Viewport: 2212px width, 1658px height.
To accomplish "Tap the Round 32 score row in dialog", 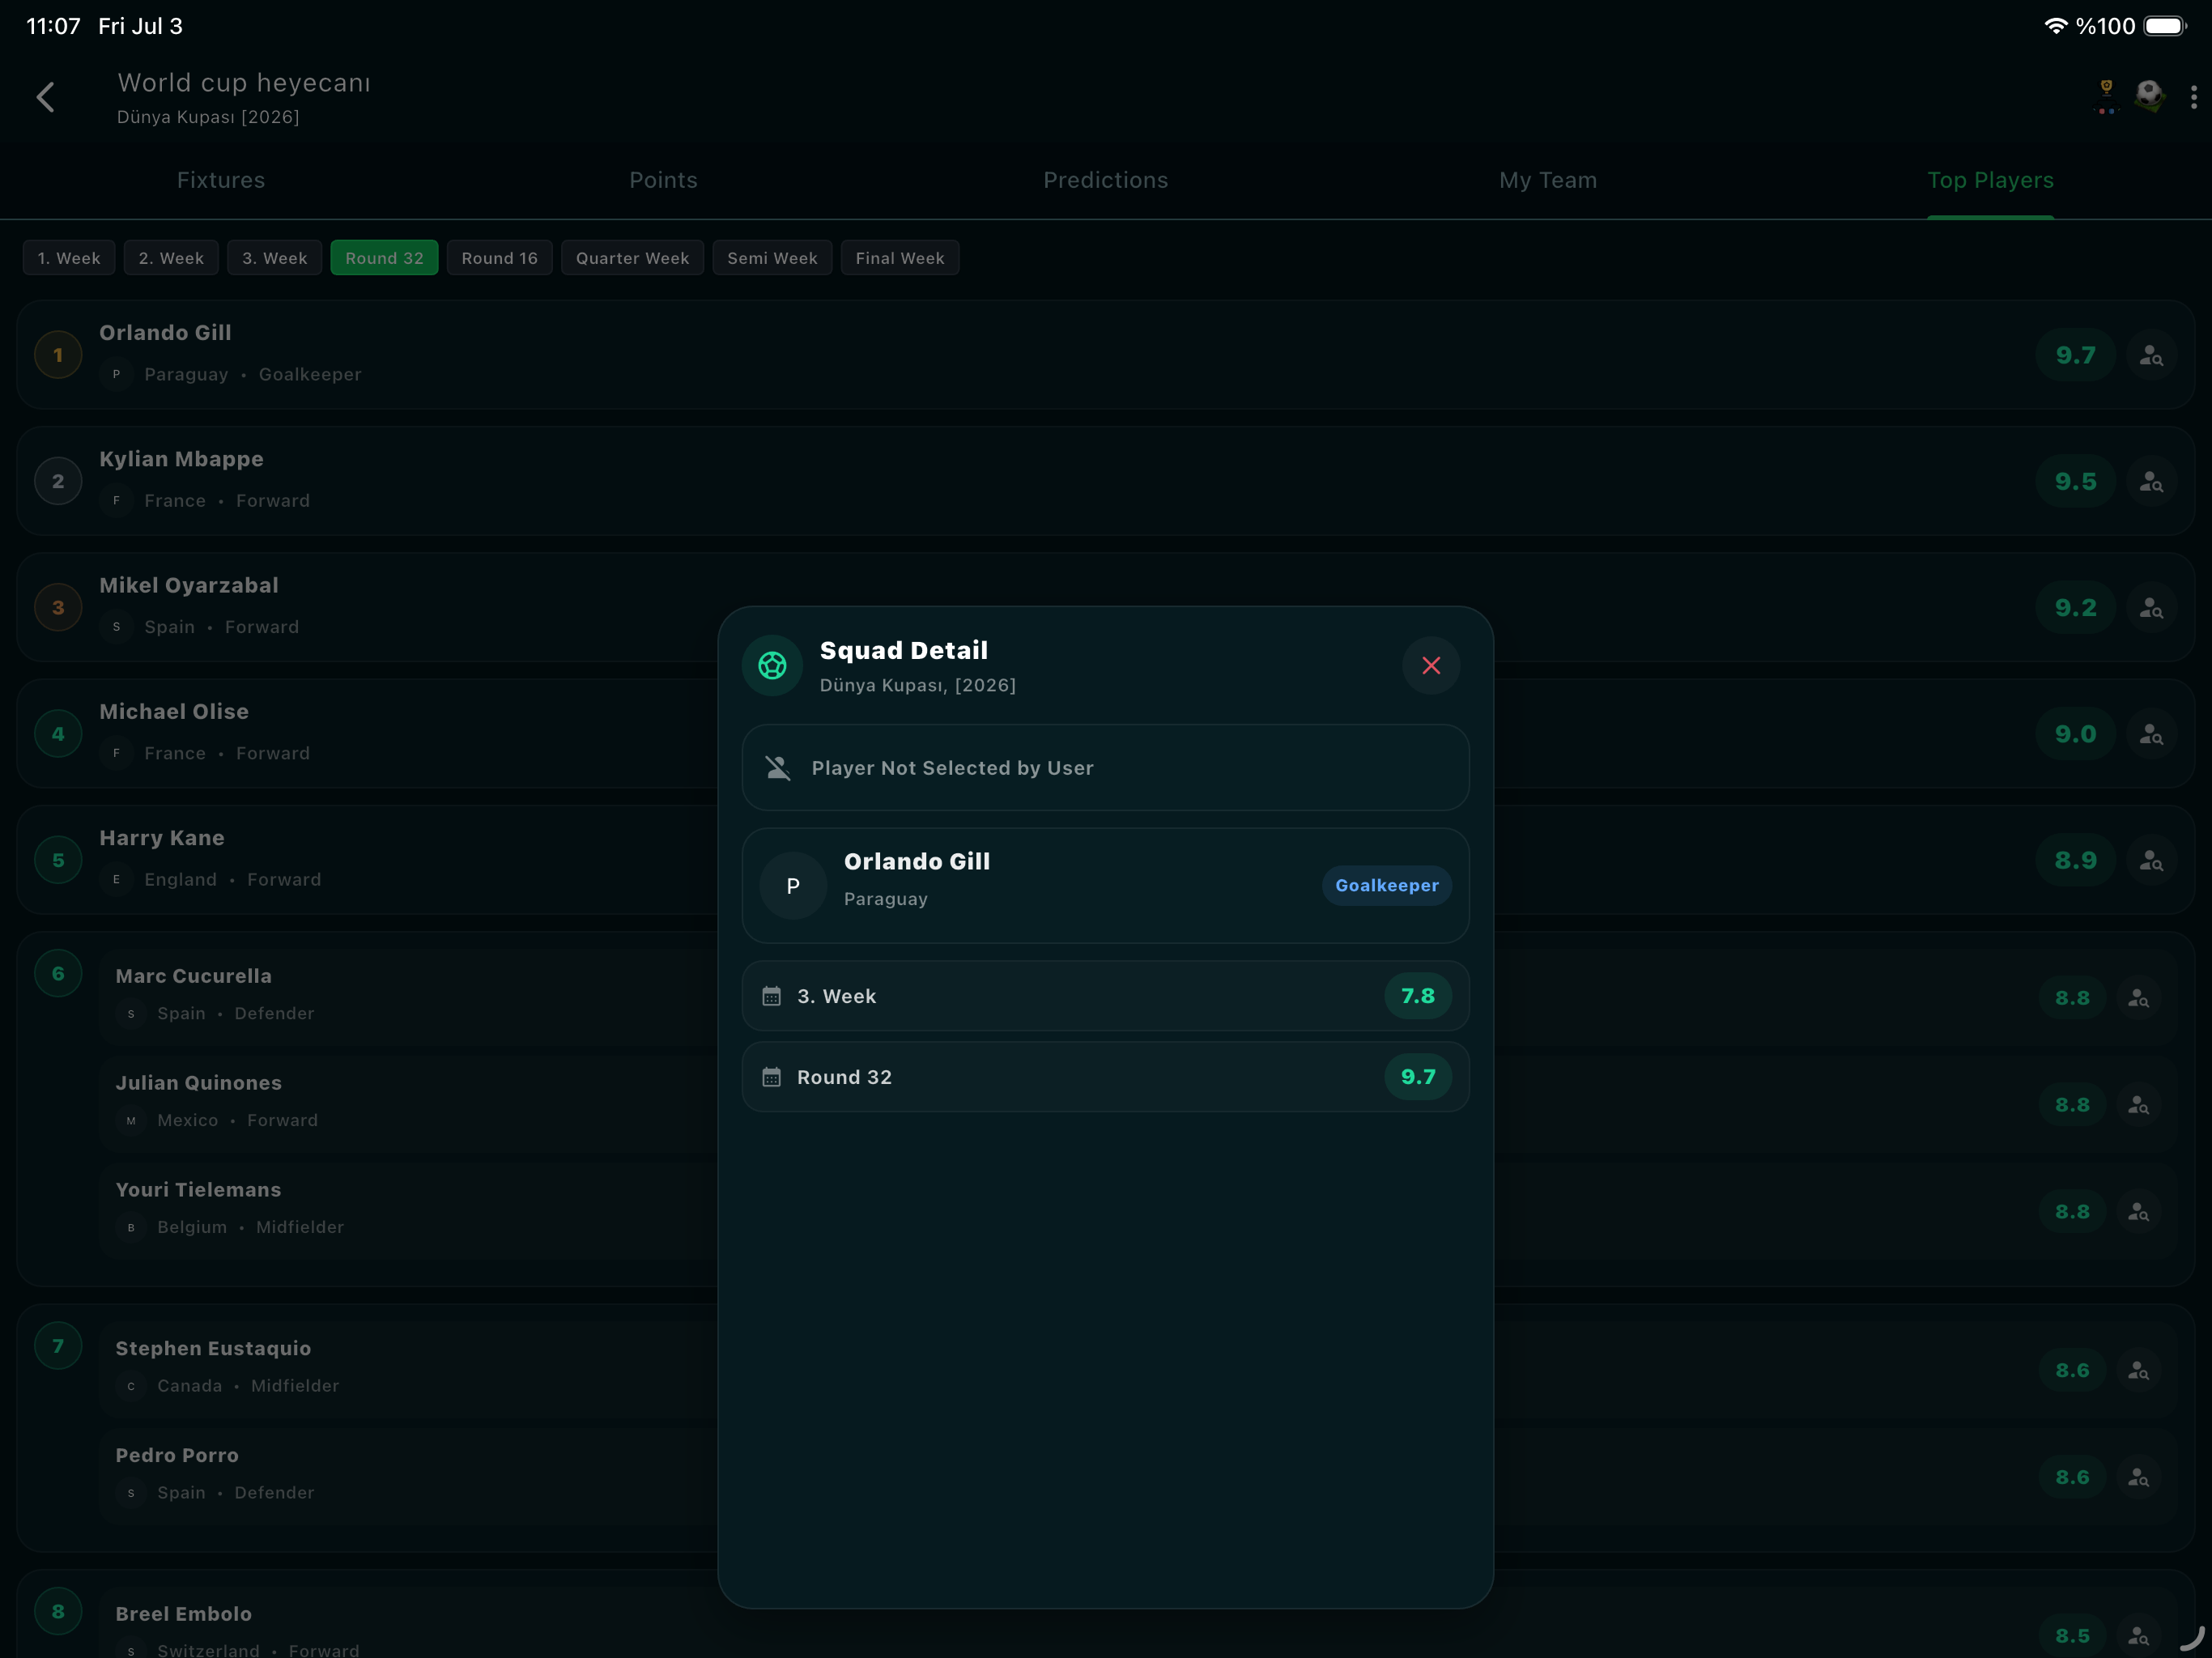I will pyautogui.click(x=1105, y=1077).
